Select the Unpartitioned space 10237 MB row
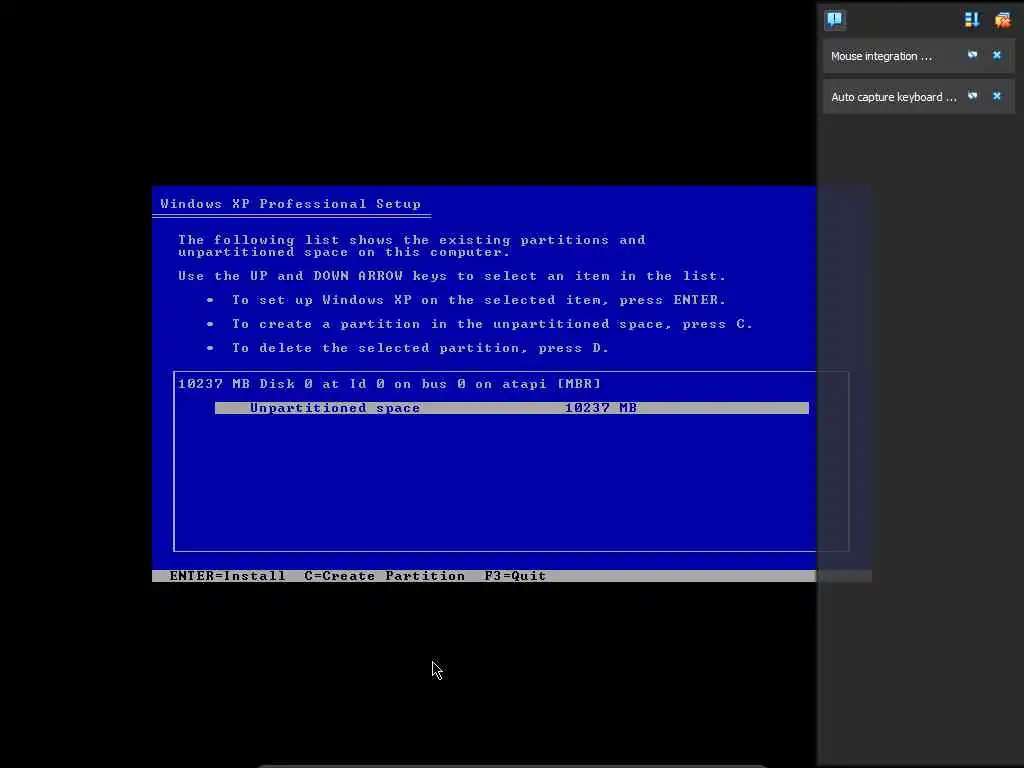The height and width of the screenshot is (768, 1024). point(511,408)
